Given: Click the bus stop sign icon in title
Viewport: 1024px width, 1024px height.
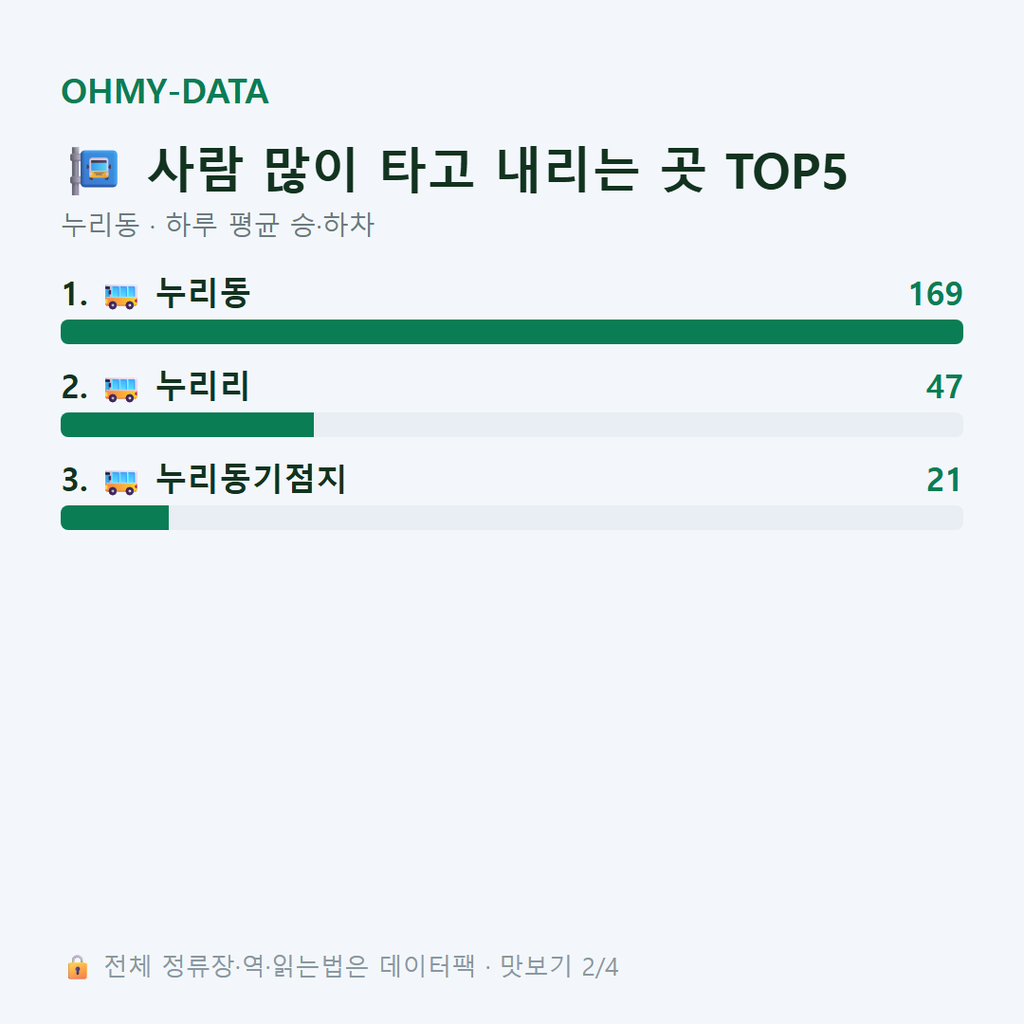Looking at the screenshot, I should click(x=94, y=170).
